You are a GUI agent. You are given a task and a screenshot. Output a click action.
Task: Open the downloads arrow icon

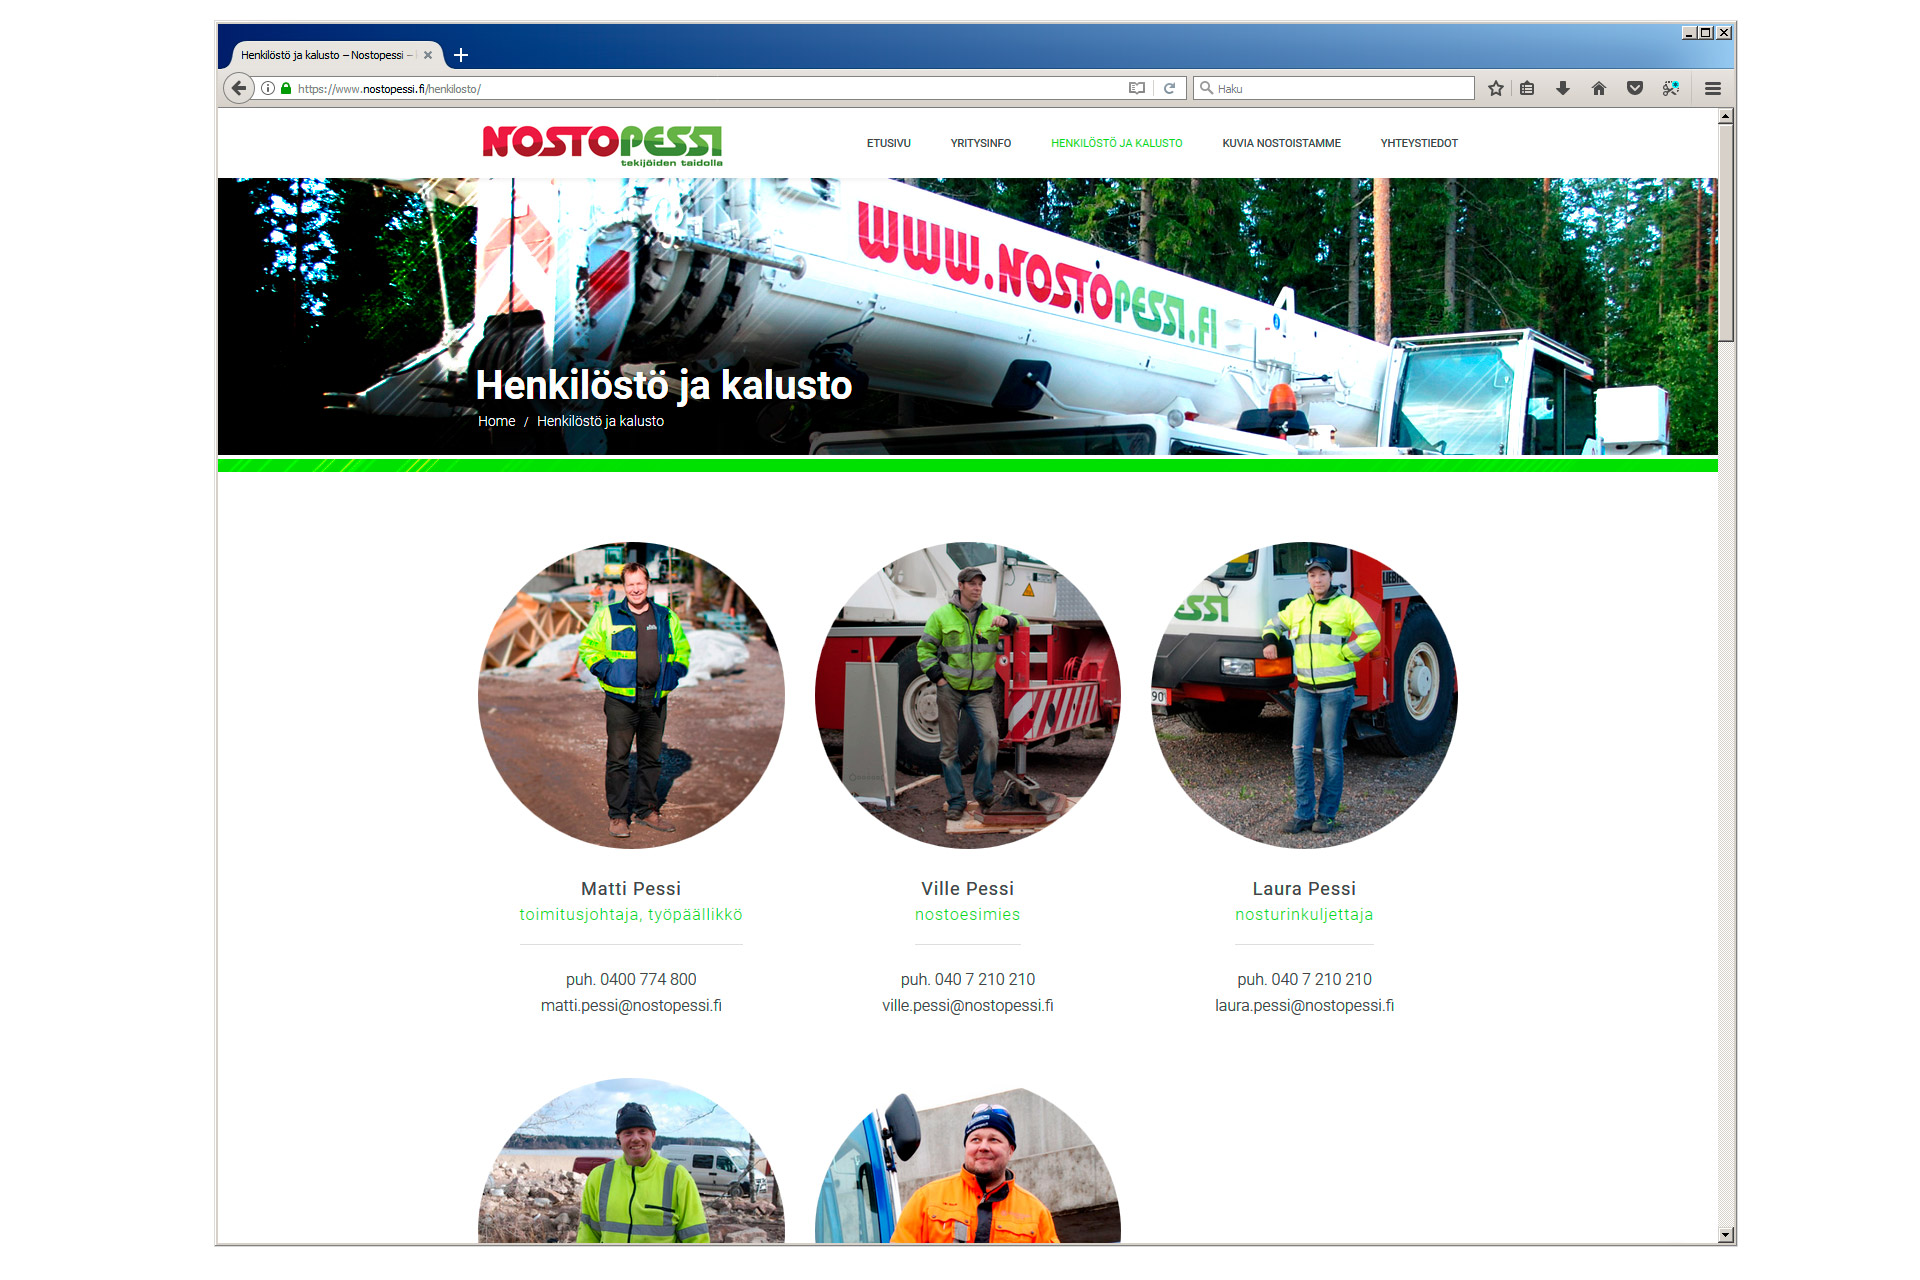point(1563,88)
